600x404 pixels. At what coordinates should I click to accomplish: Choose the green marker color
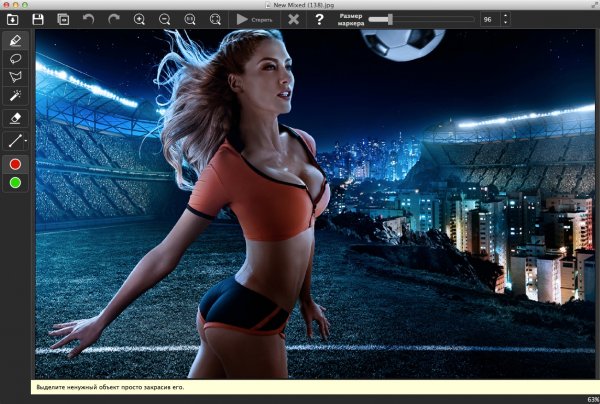coord(15,182)
